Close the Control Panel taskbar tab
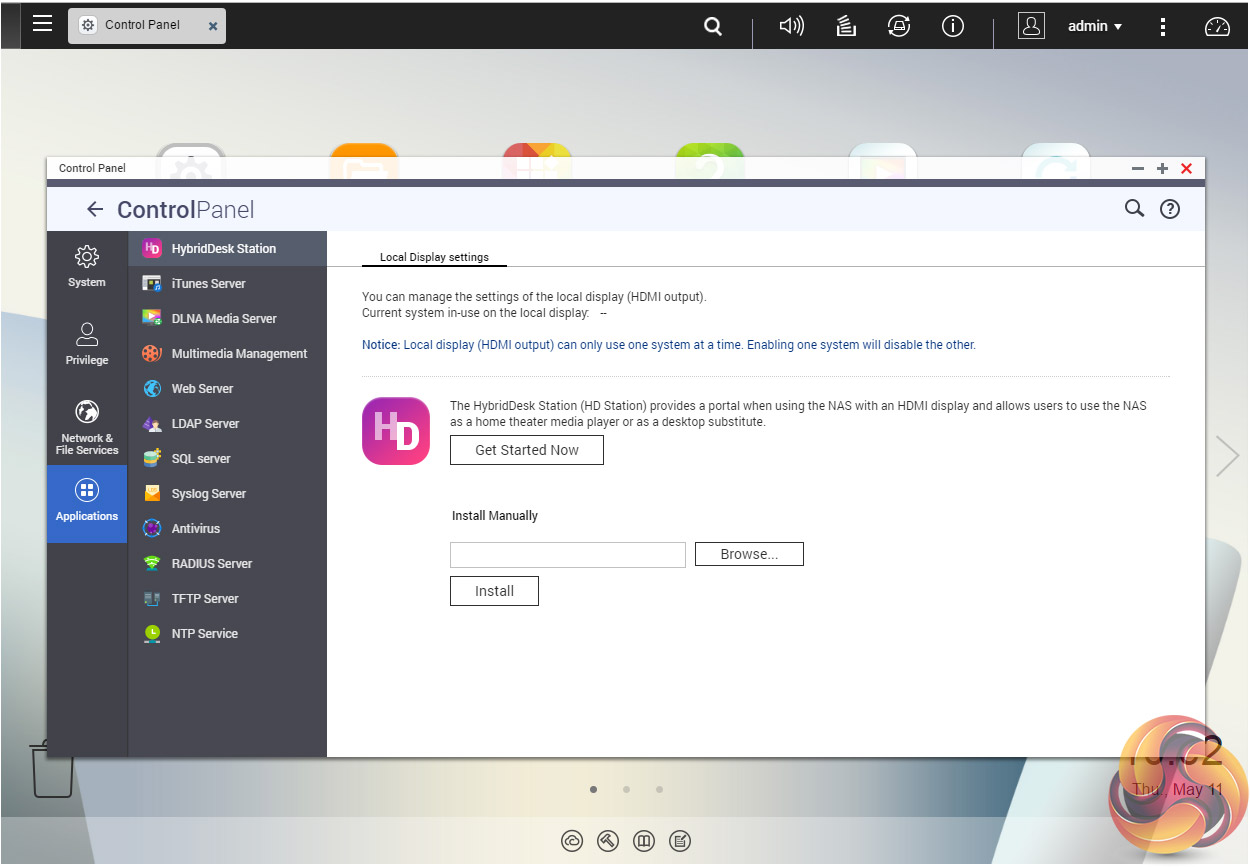 click(x=213, y=27)
